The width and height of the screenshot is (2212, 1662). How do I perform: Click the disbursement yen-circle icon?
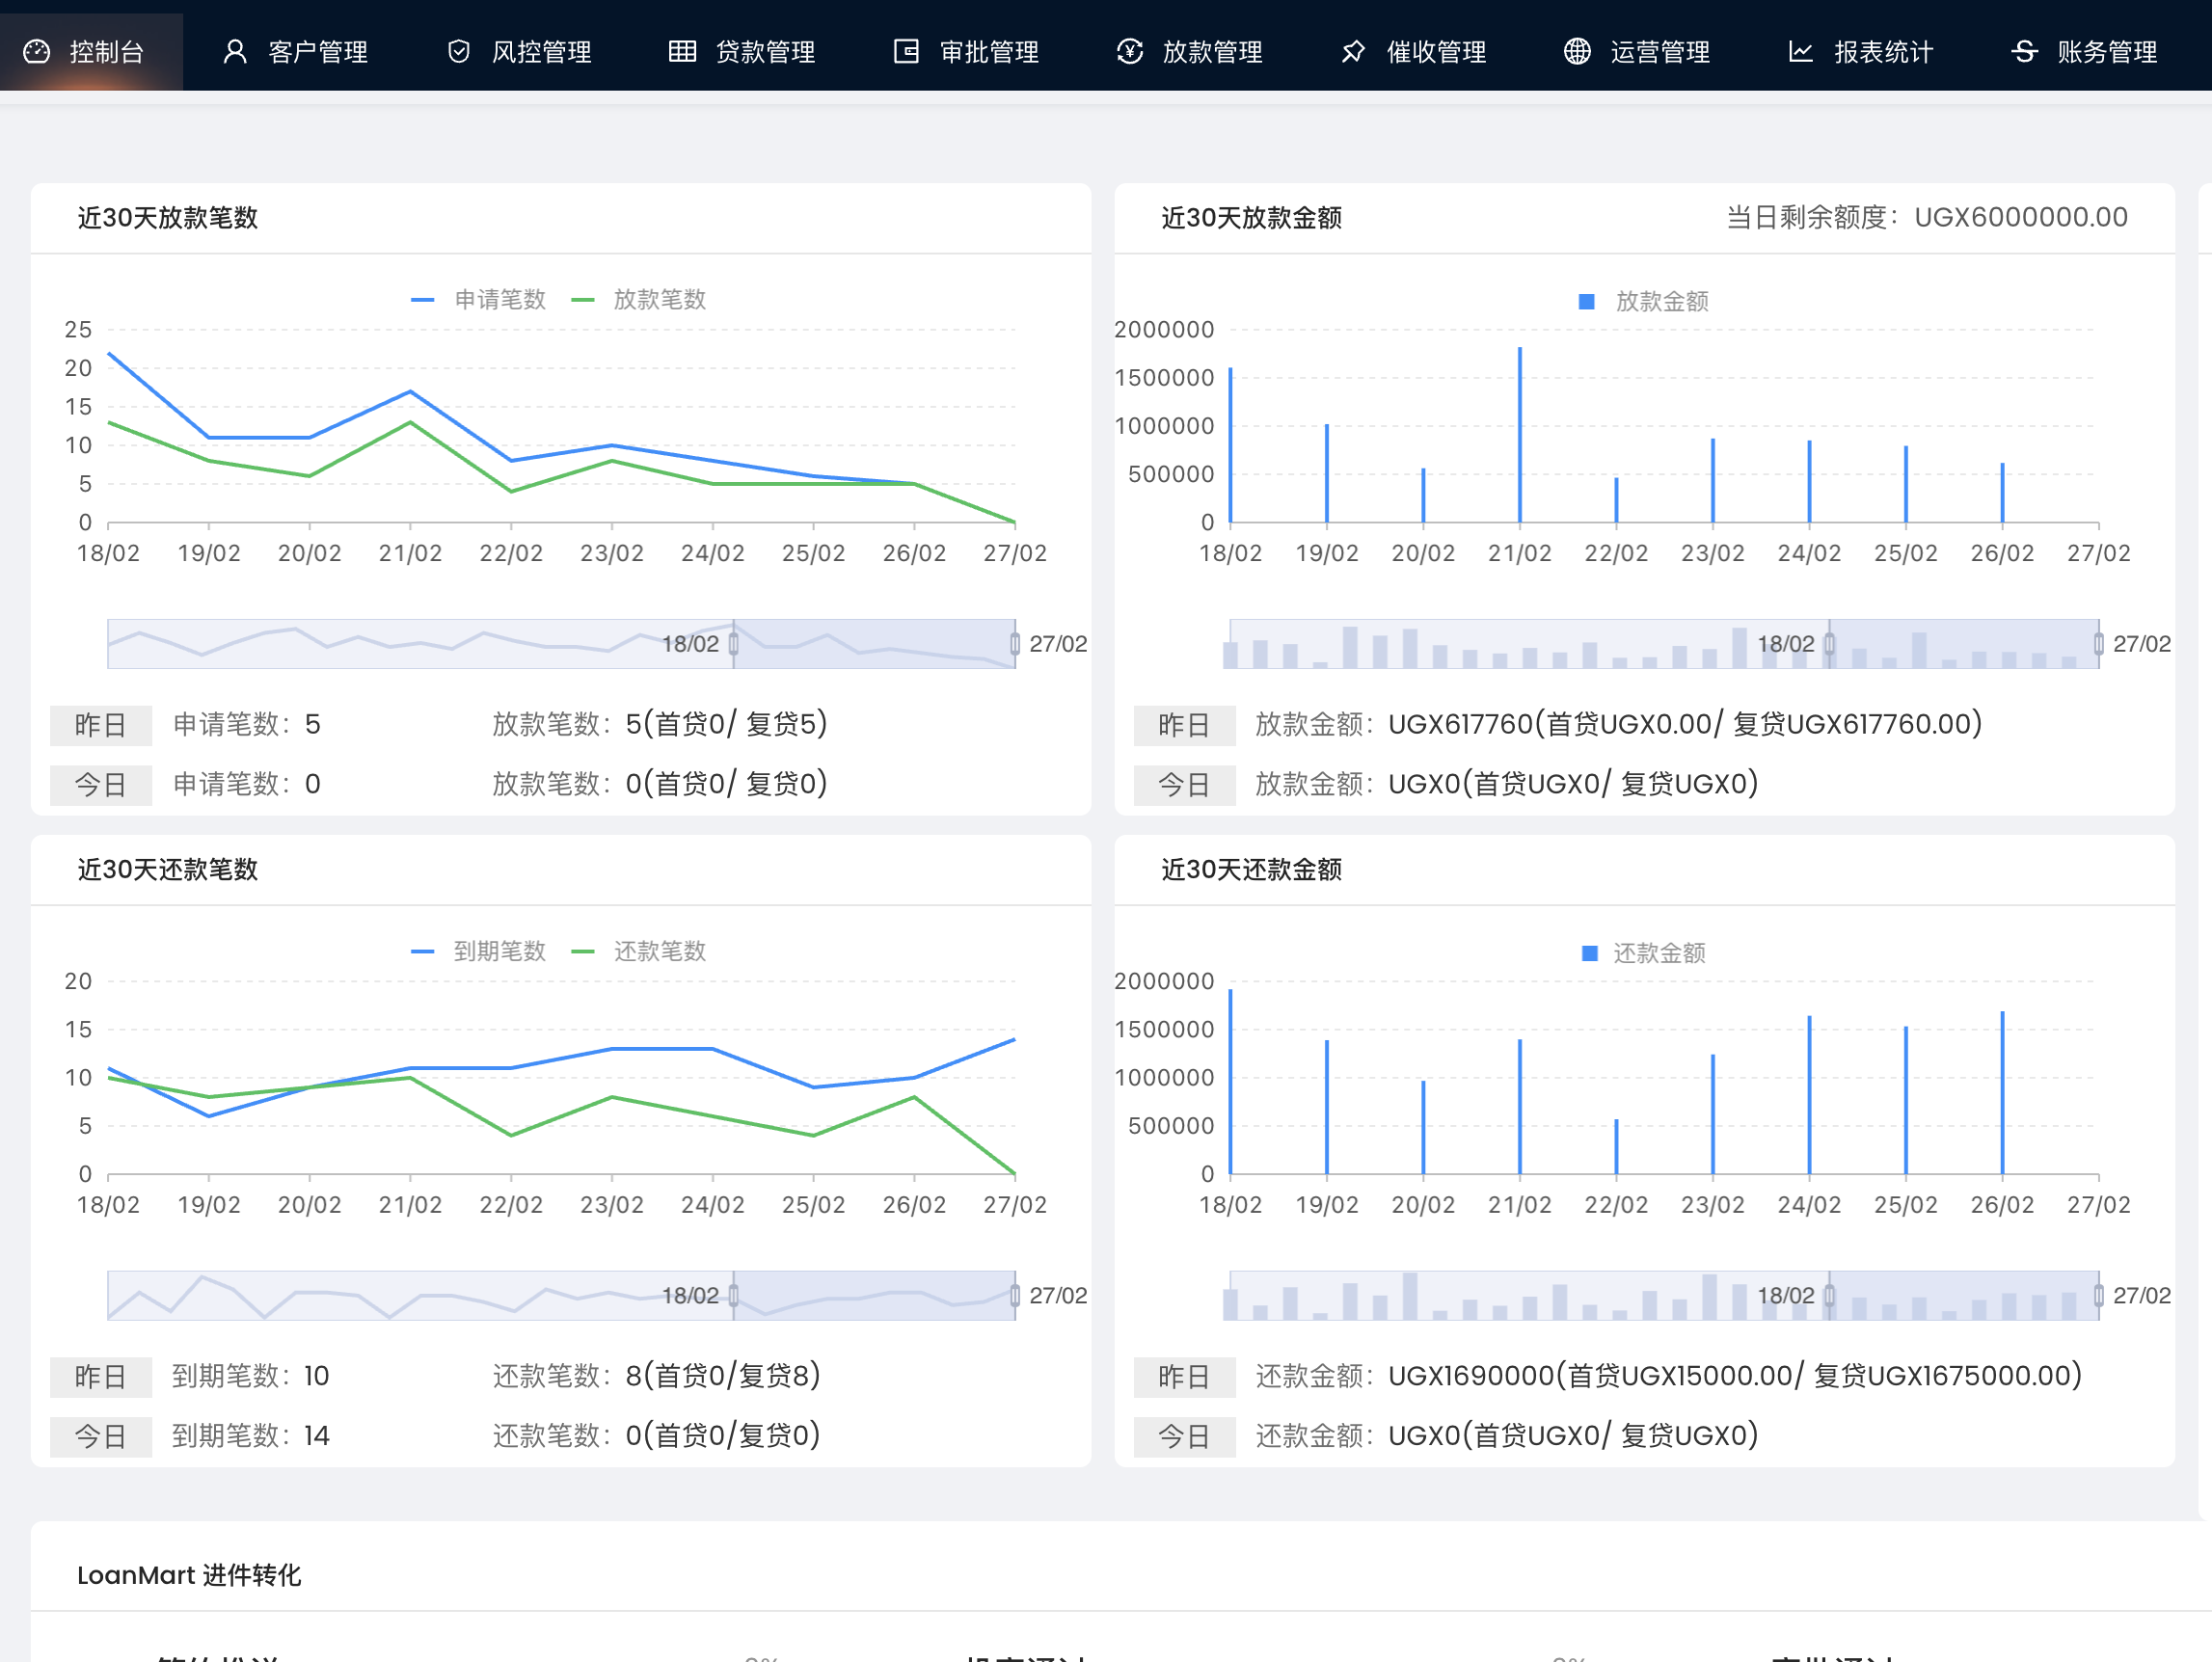click(1130, 51)
